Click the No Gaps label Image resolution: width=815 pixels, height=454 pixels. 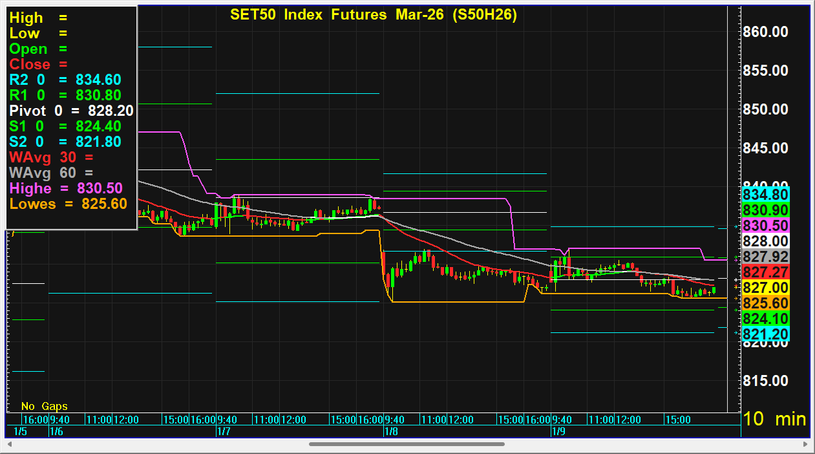(42, 407)
